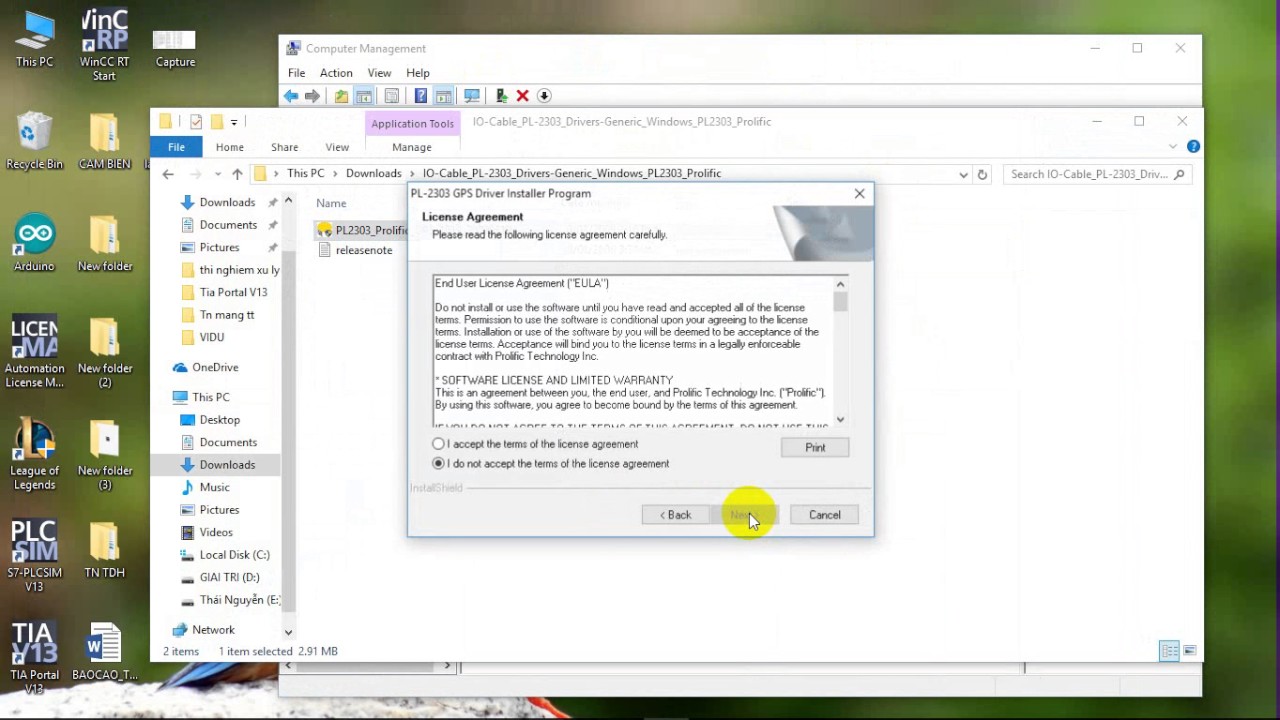The image size is (1280, 720).
Task: Click the green-arrow update driver icon in Computer Management
Action: coord(502,96)
